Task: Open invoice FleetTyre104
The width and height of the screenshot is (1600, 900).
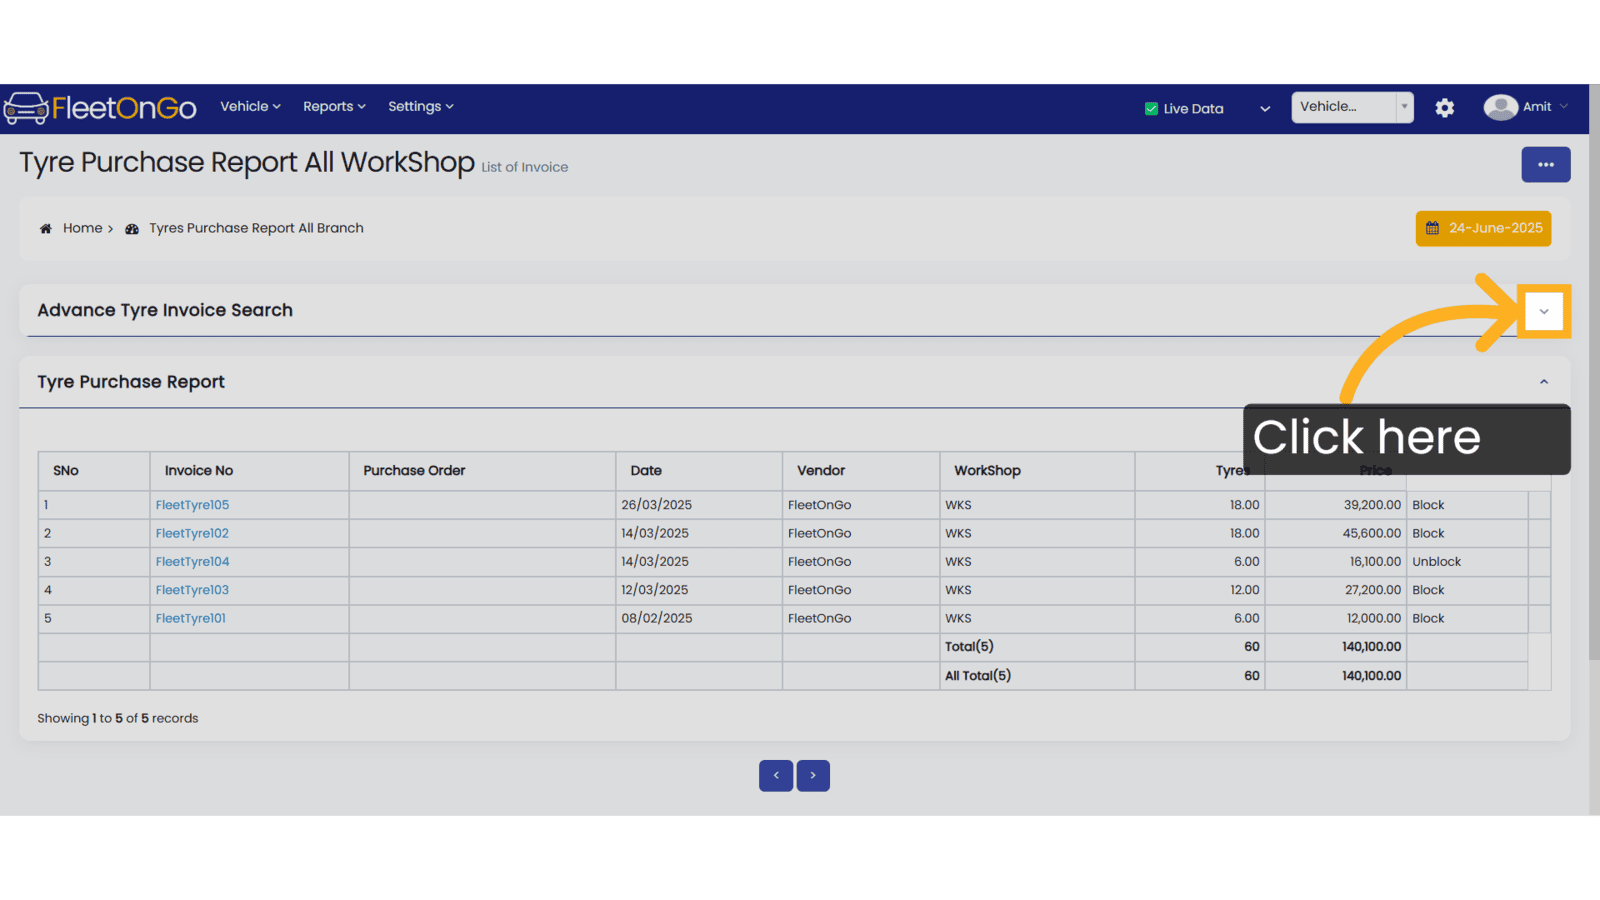Action: 192,562
